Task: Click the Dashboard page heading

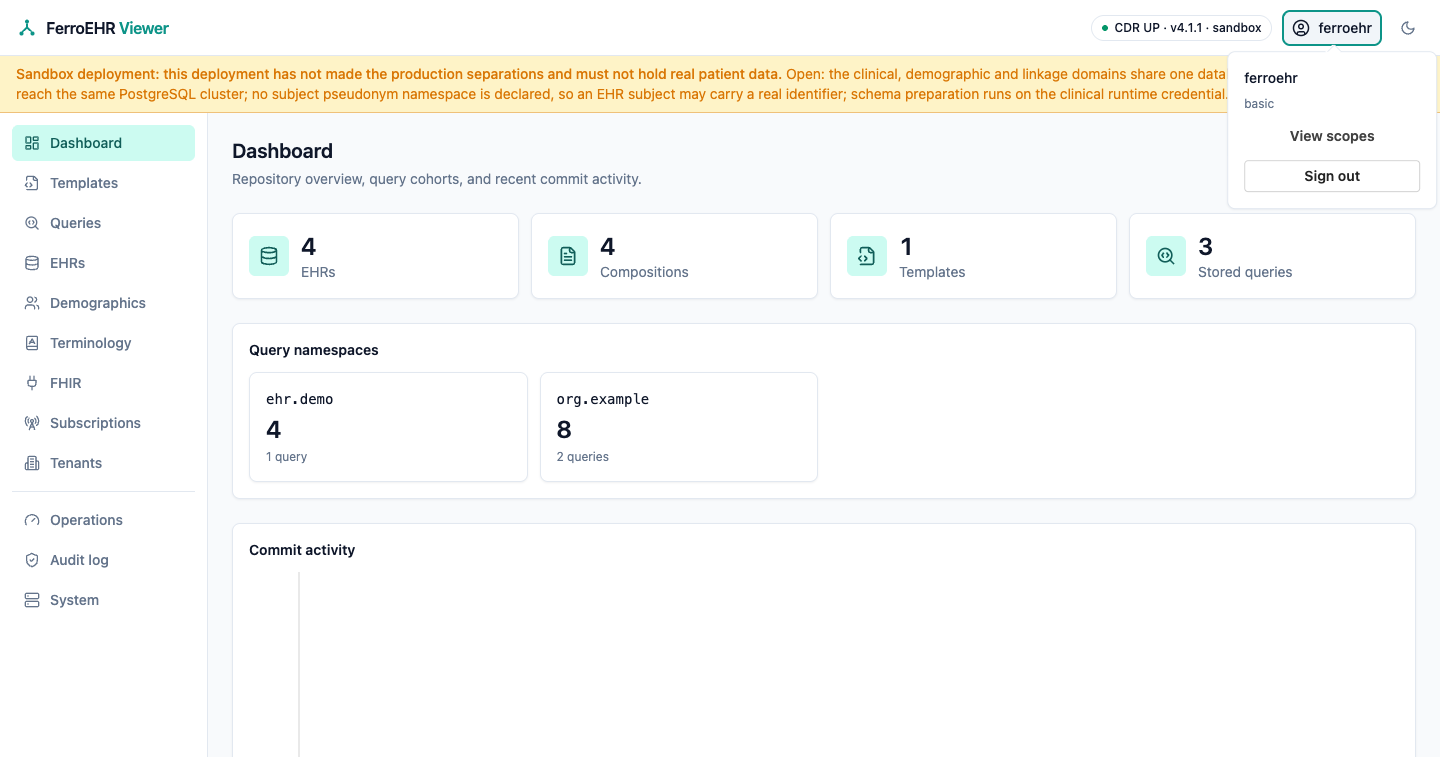Action: [283, 151]
